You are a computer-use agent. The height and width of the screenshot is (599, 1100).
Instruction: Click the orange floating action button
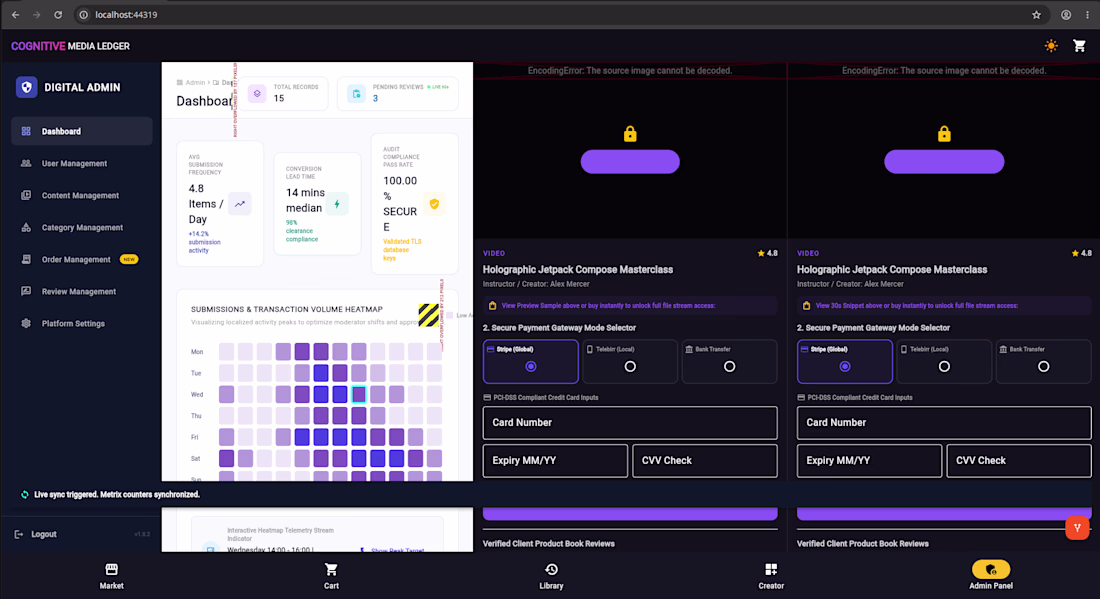pyautogui.click(x=1077, y=527)
